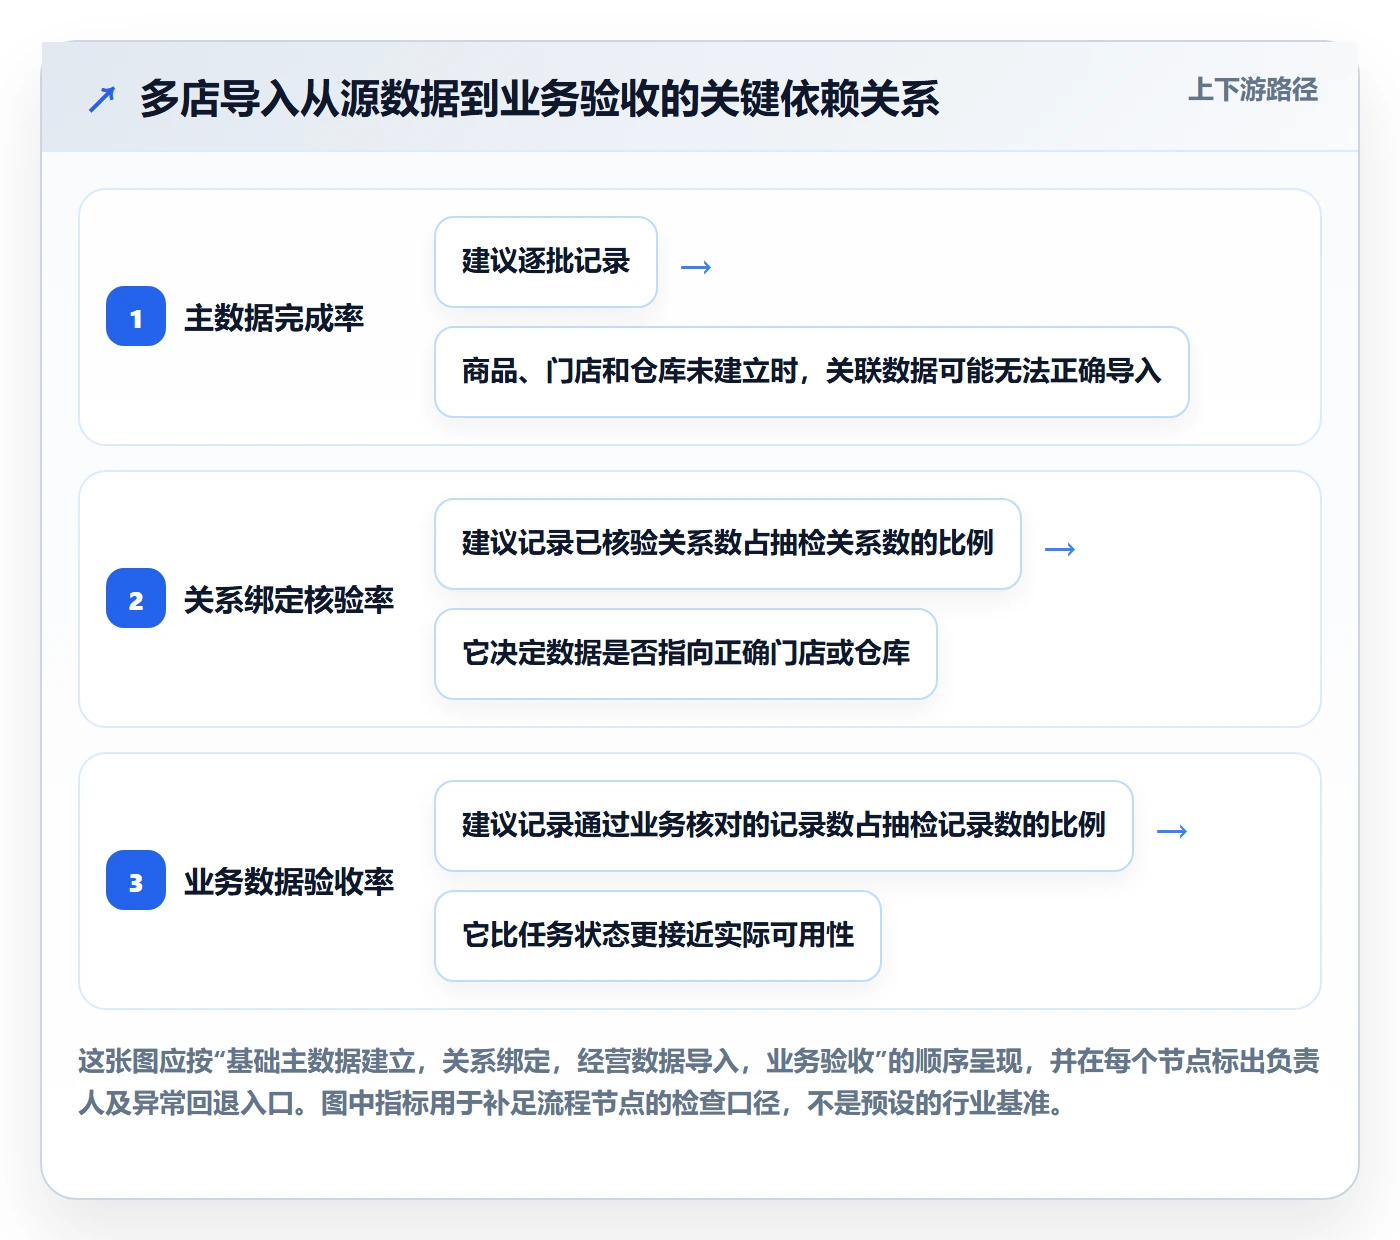Open the 它决定数据是否指向正确门店或仓库 box
This screenshot has width=1400, height=1240.
coord(686,654)
